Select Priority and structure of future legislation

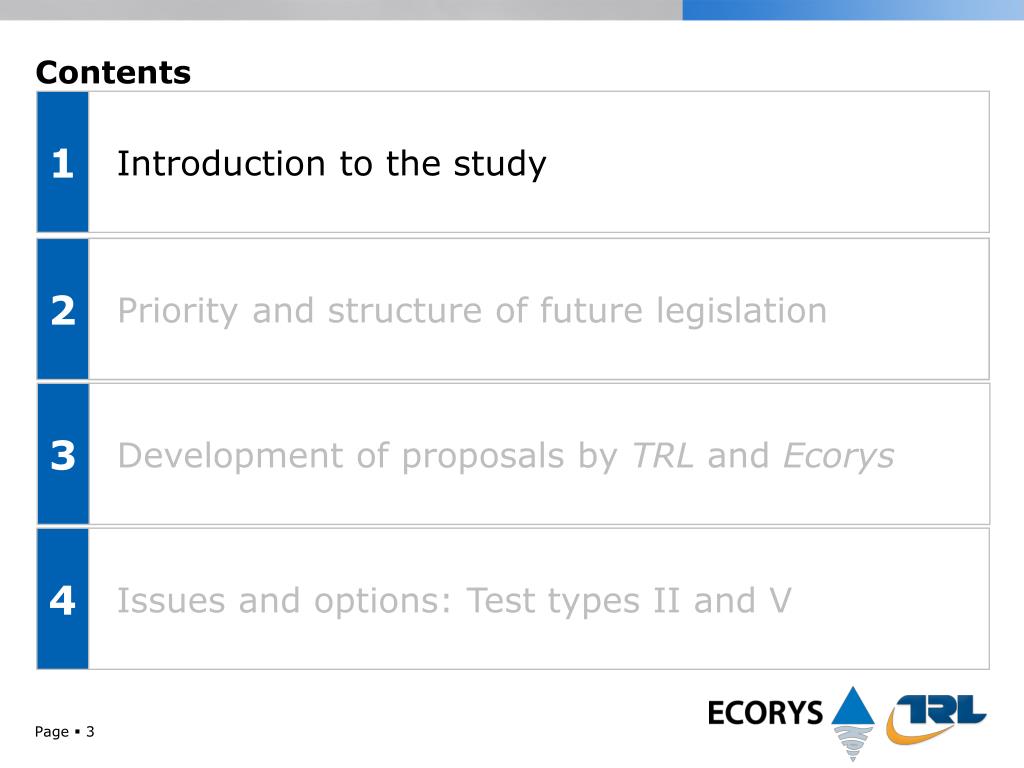pyautogui.click(x=472, y=310)
